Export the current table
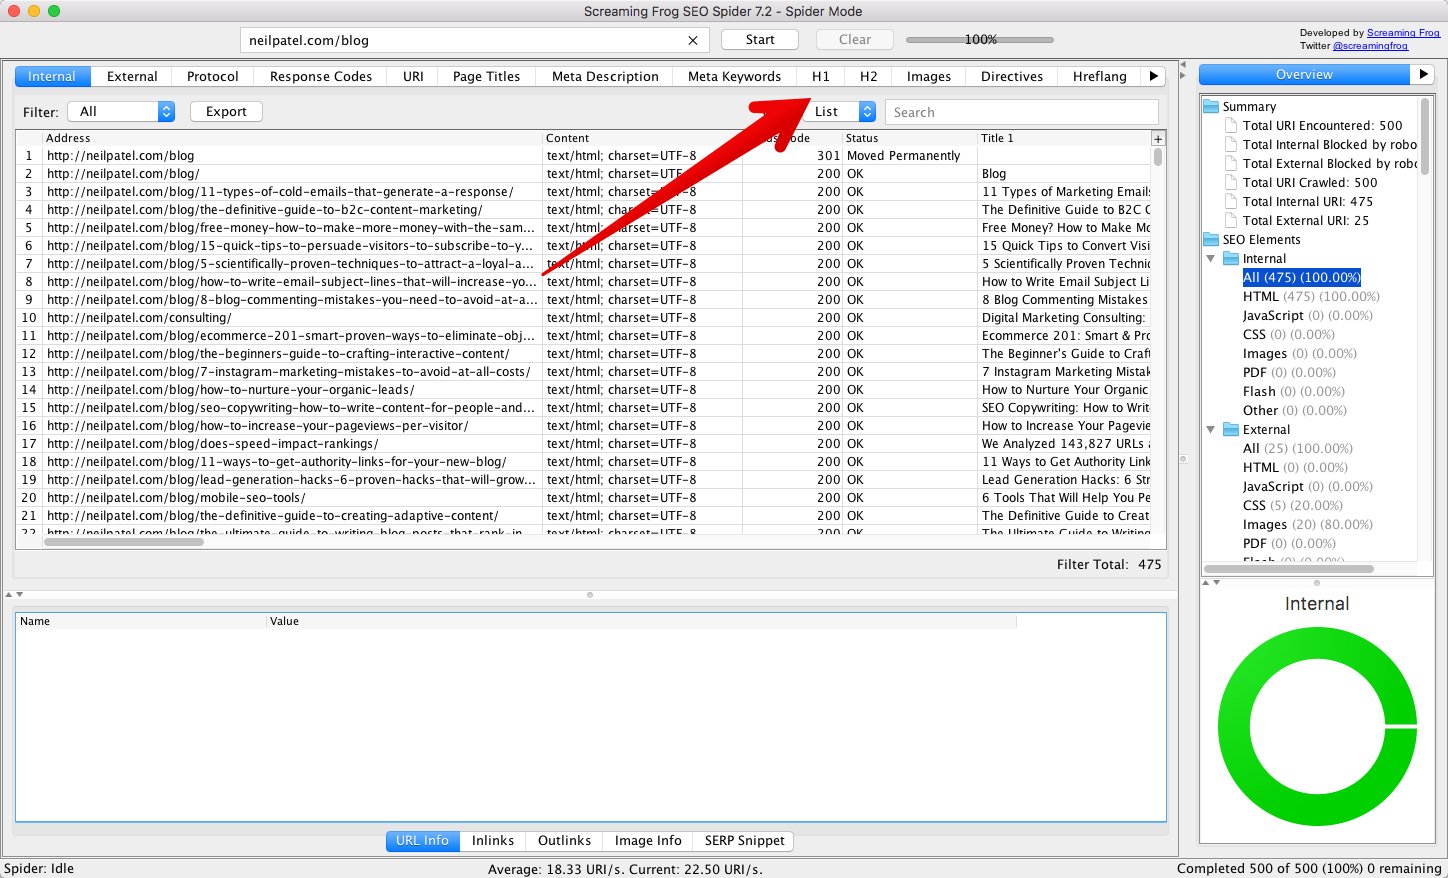This screenshot has height=878, width=1448. click(x=226, y=112)
